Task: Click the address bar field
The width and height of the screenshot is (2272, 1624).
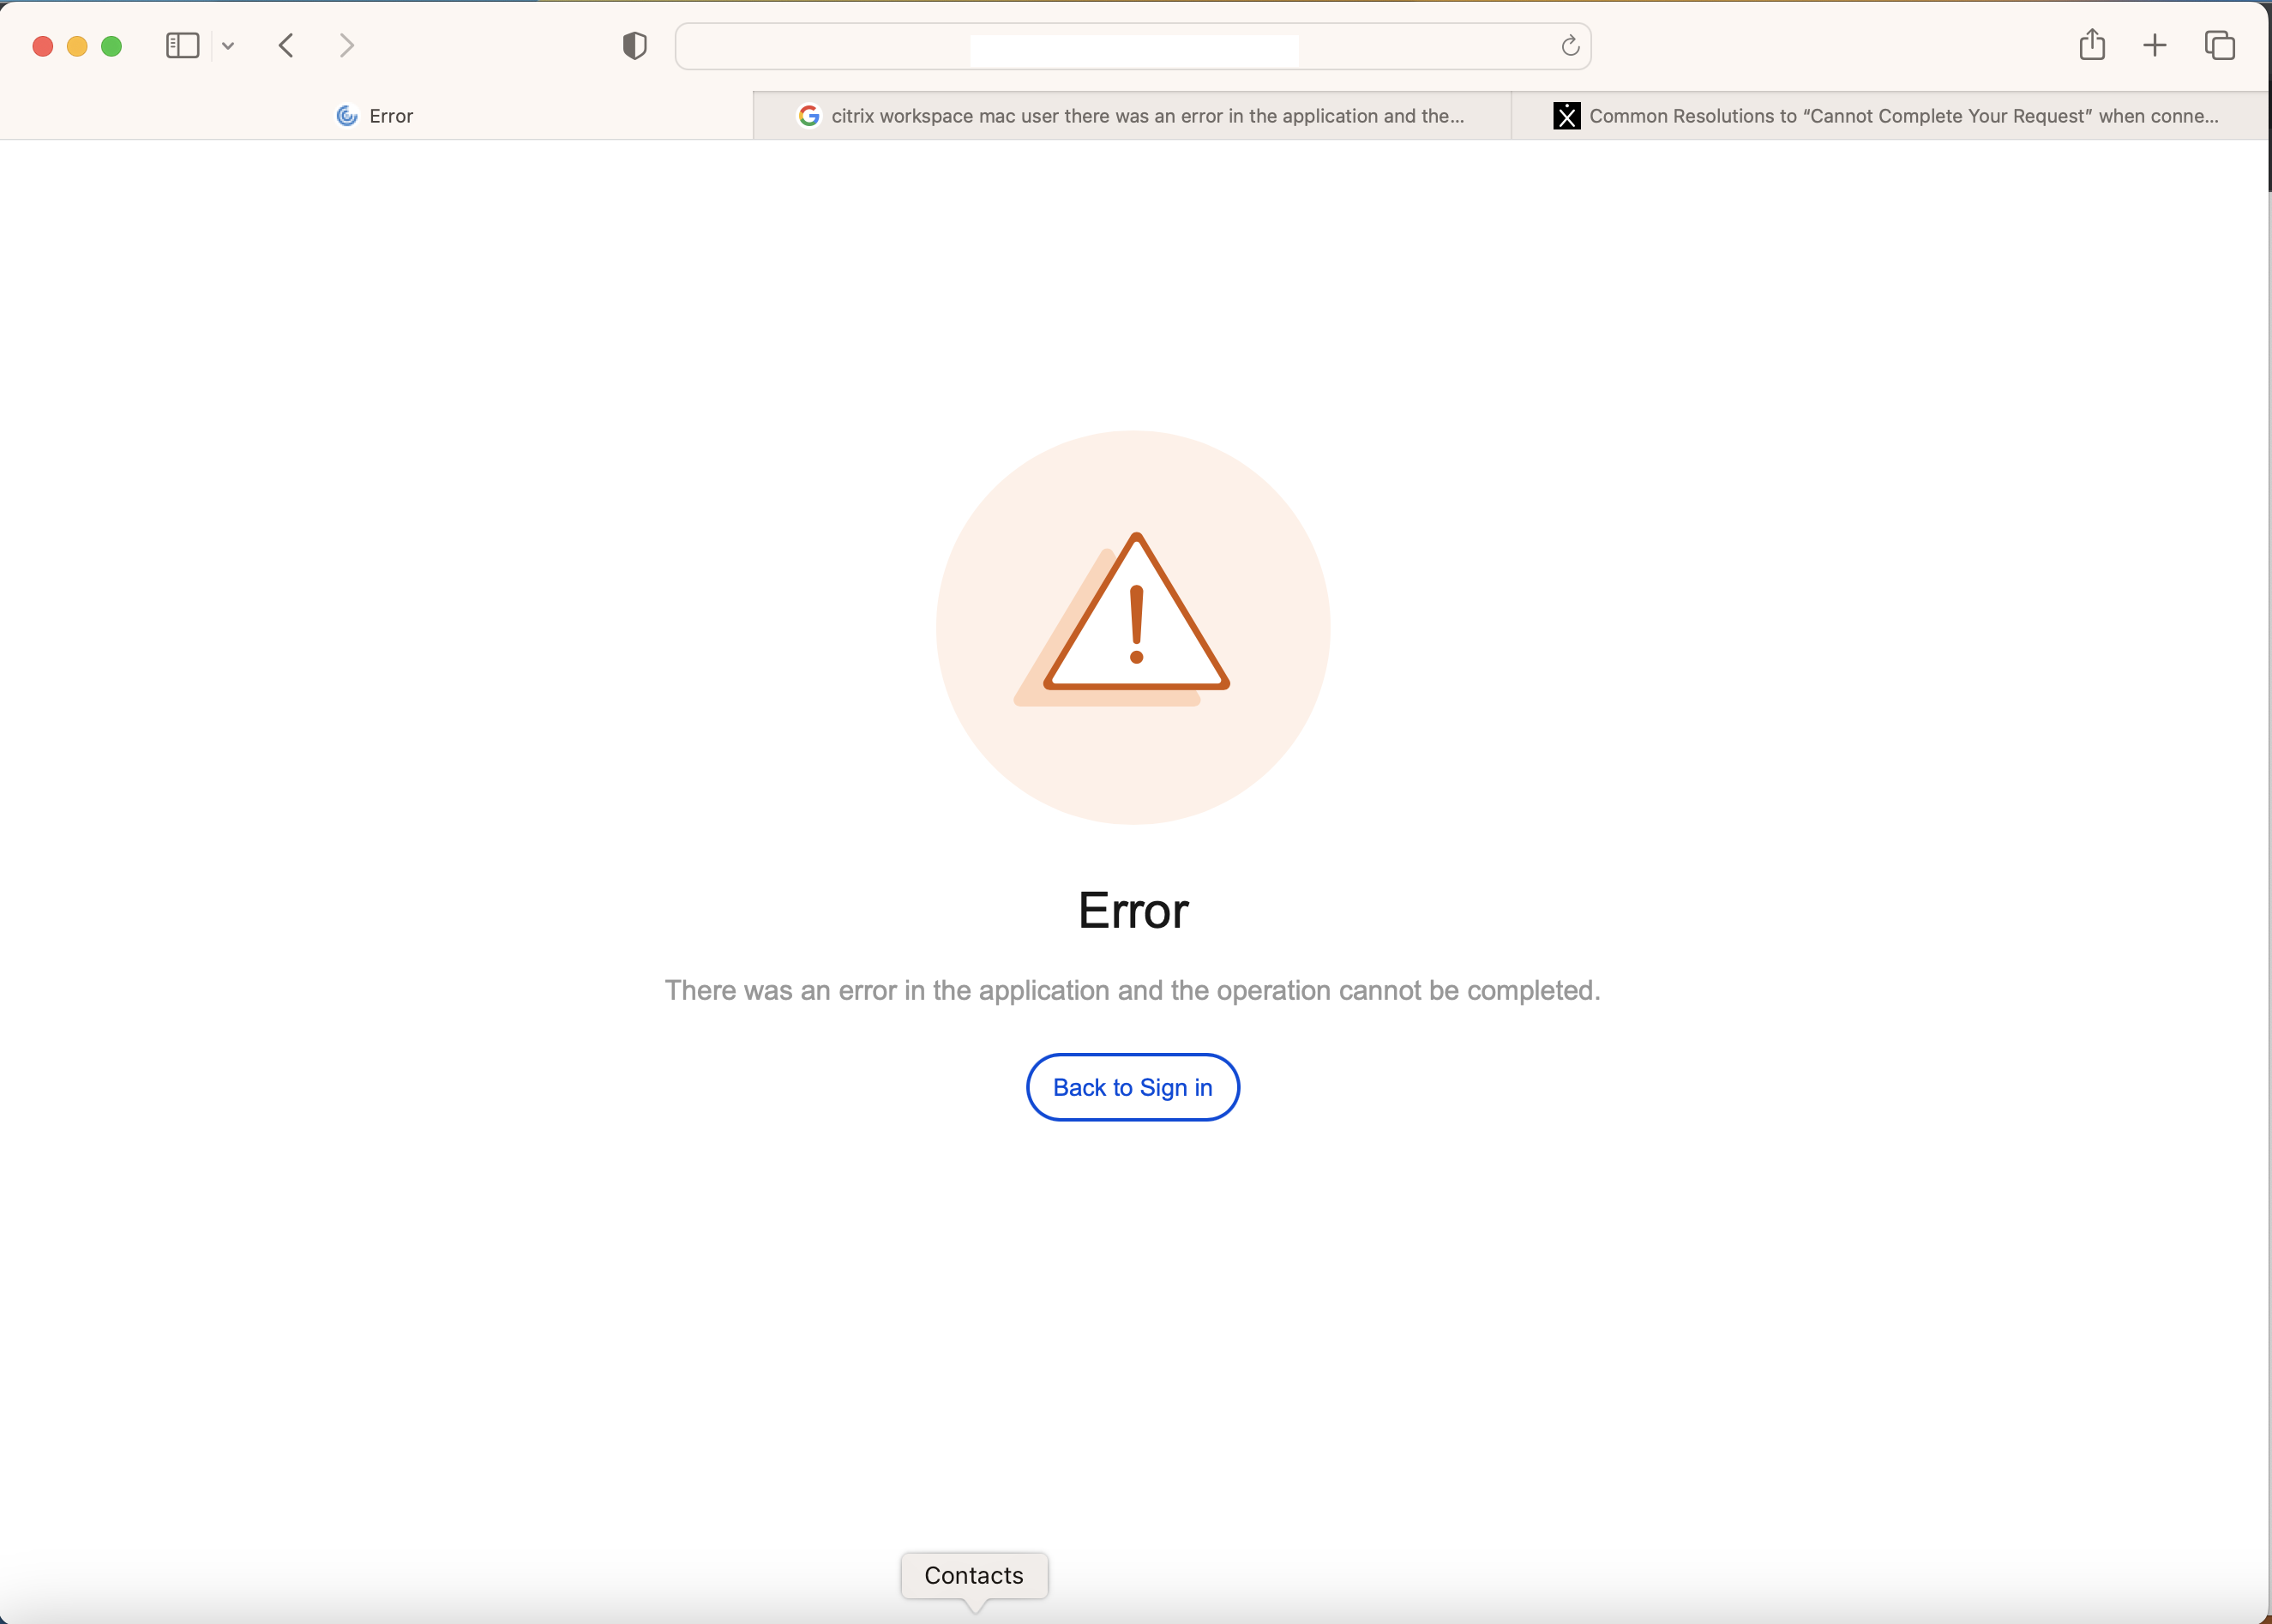Action: click(1133, 46)
